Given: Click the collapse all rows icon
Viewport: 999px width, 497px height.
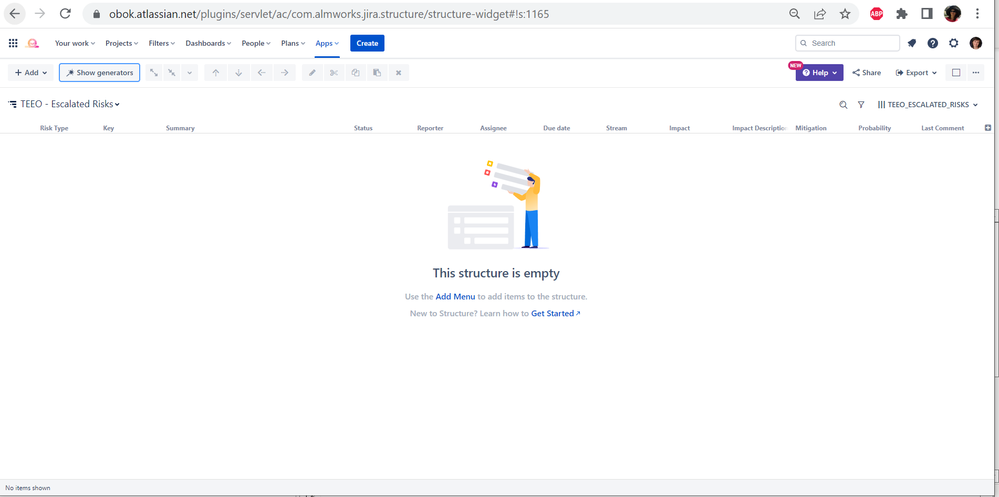Looking at the screenshot, I should 171,73.
